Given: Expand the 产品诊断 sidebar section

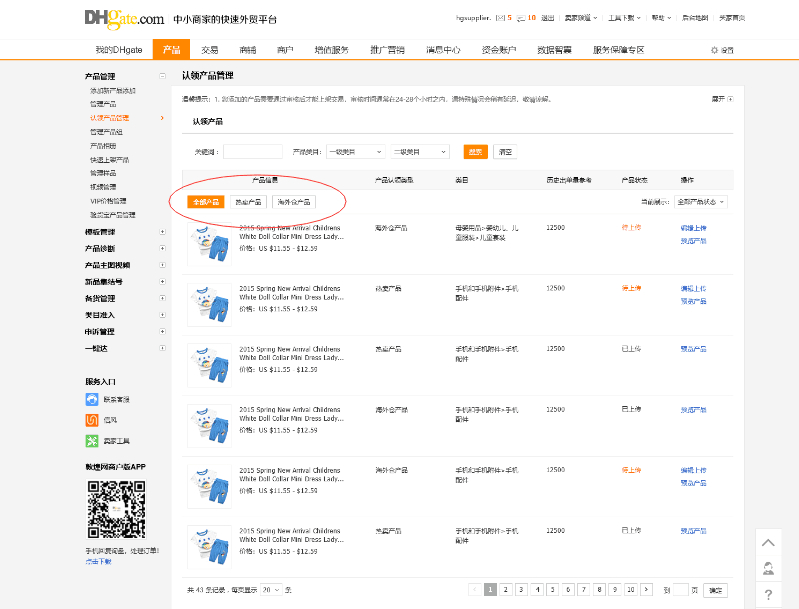Looking at the screenshot, I should click(x=163, y=248).
